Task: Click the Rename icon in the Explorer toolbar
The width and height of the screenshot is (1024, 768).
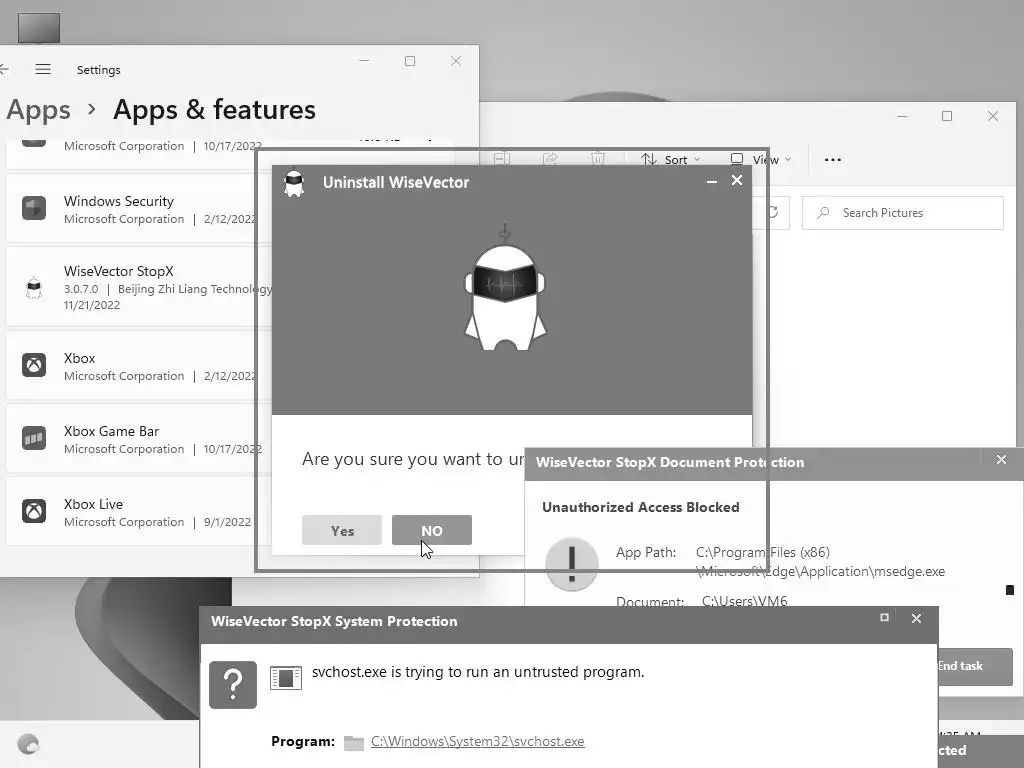Action: 502,159
